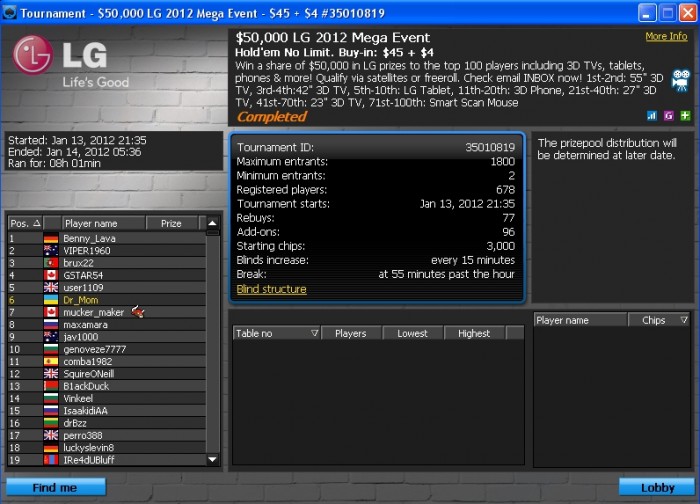Screen dimensions: 700x504
Task: Click the Australian flag beside VIPER1960
Action: pyautogui.click(x=51, y=250)
